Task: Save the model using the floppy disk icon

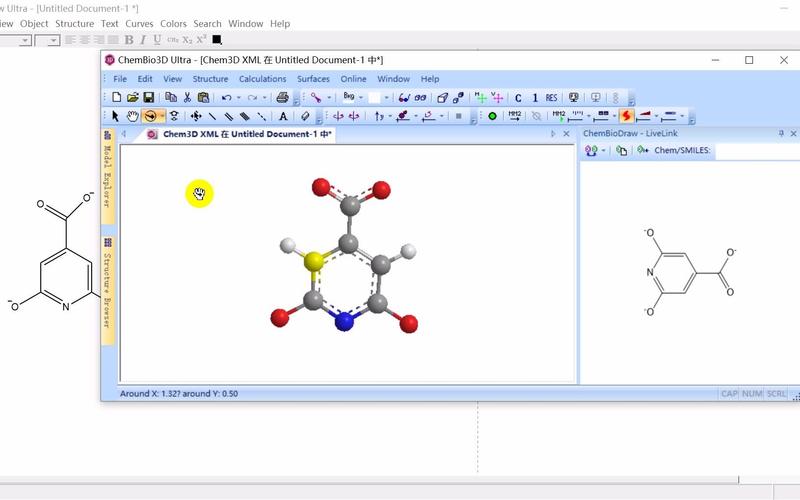Action: 148,97
